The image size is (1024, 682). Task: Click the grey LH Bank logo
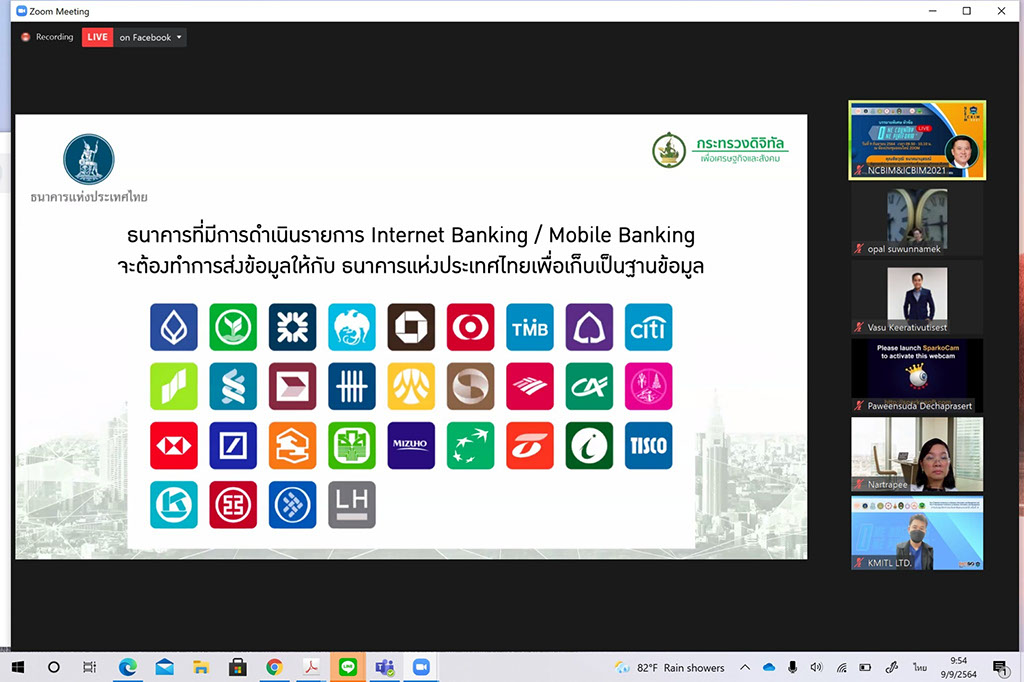[352, 505]
